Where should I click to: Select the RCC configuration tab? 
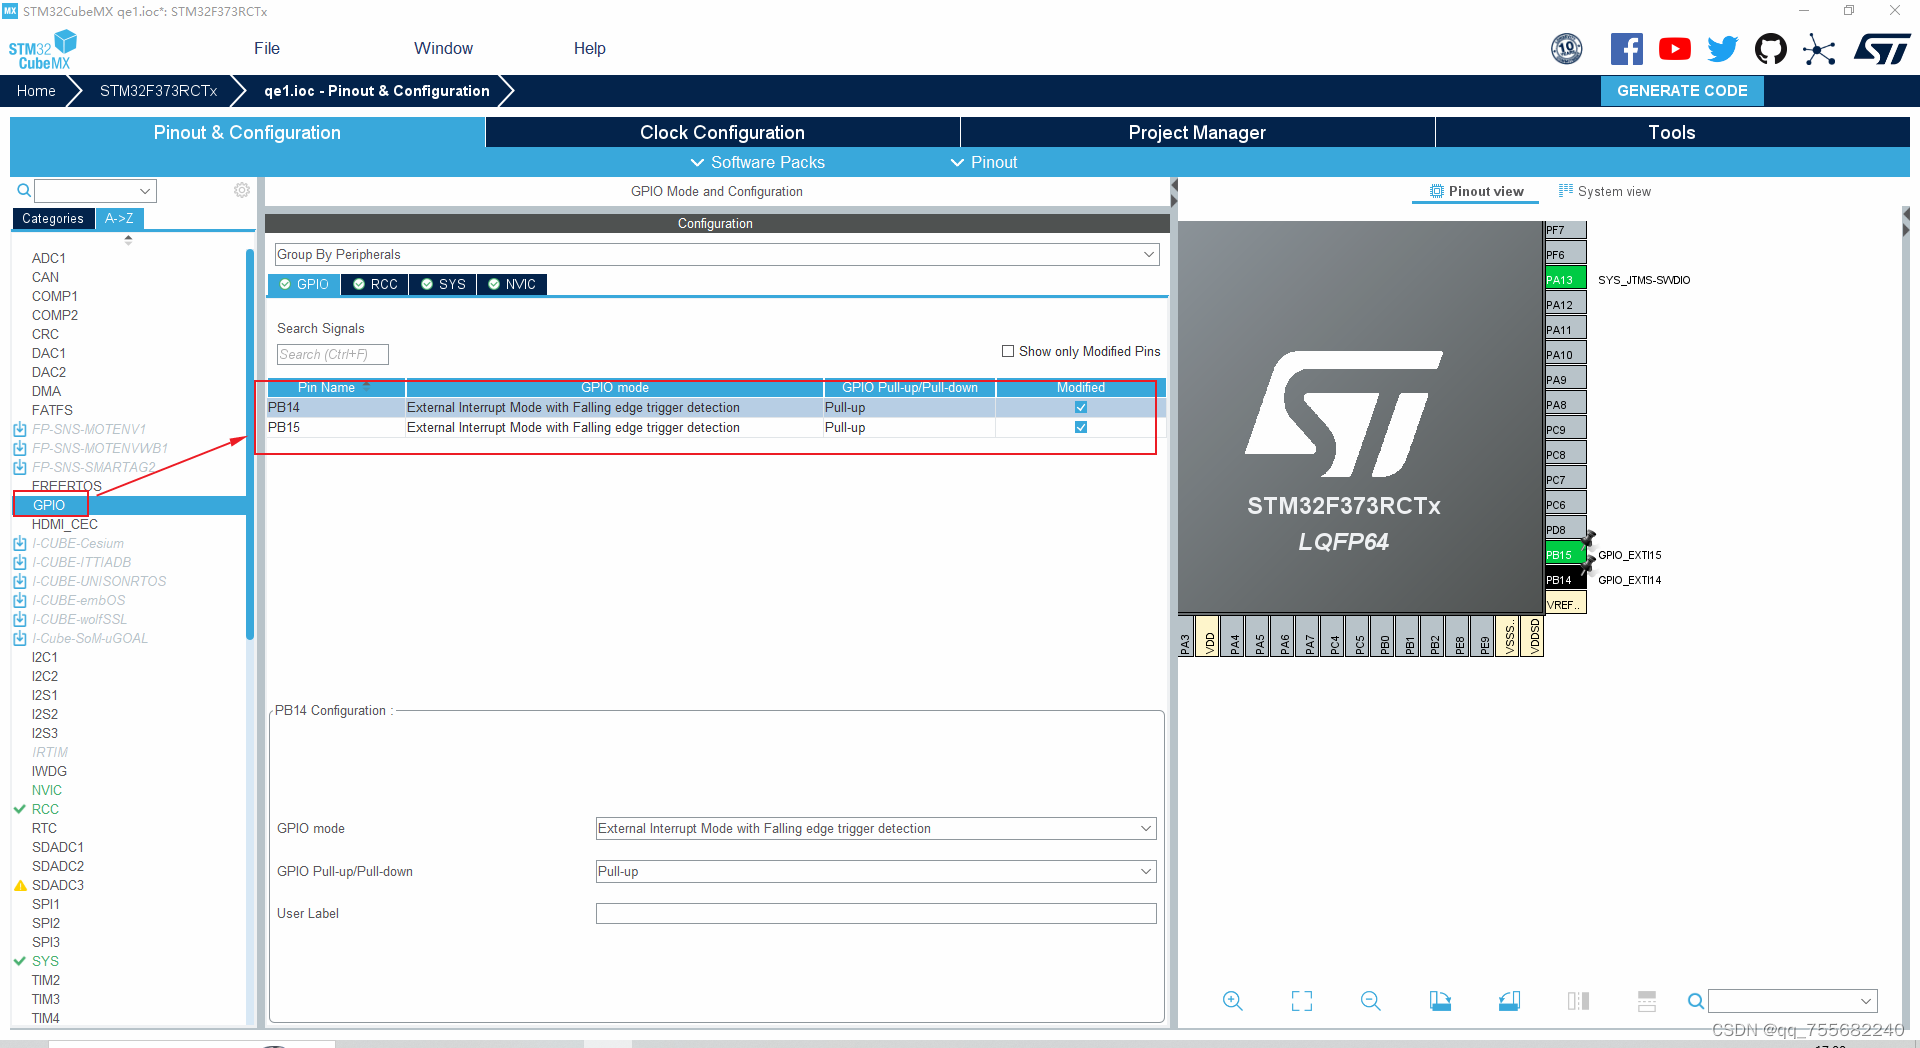click(x=375, y=285)
